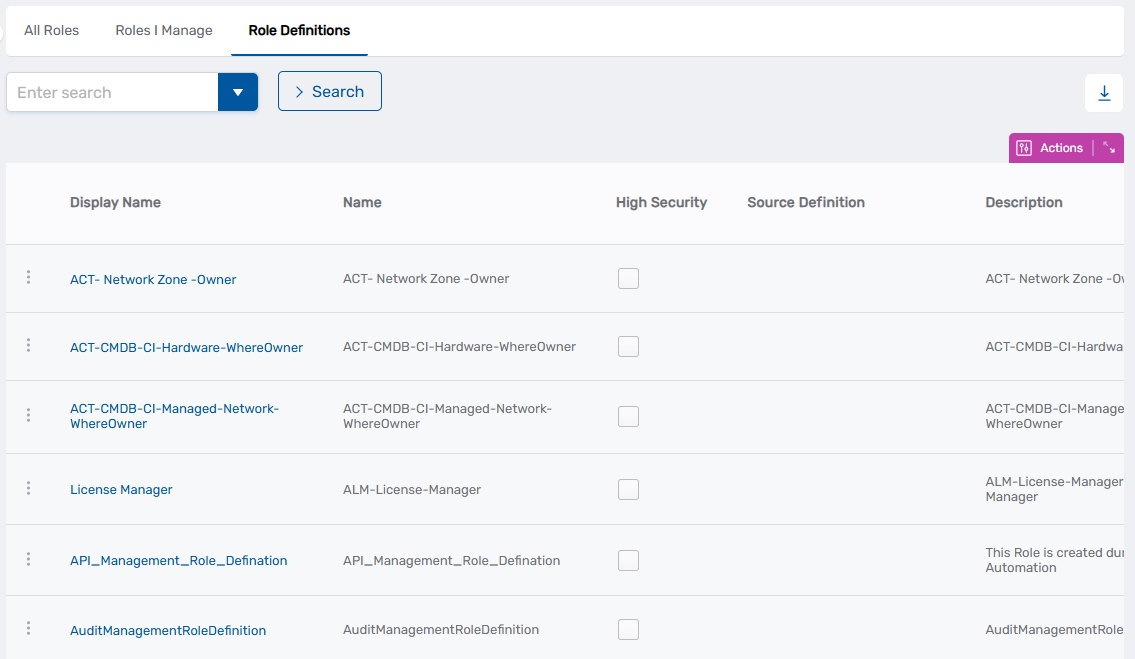Open the License Manager role definition
The height and width of the screenshot is (659, 1135).
coord(121,489)
